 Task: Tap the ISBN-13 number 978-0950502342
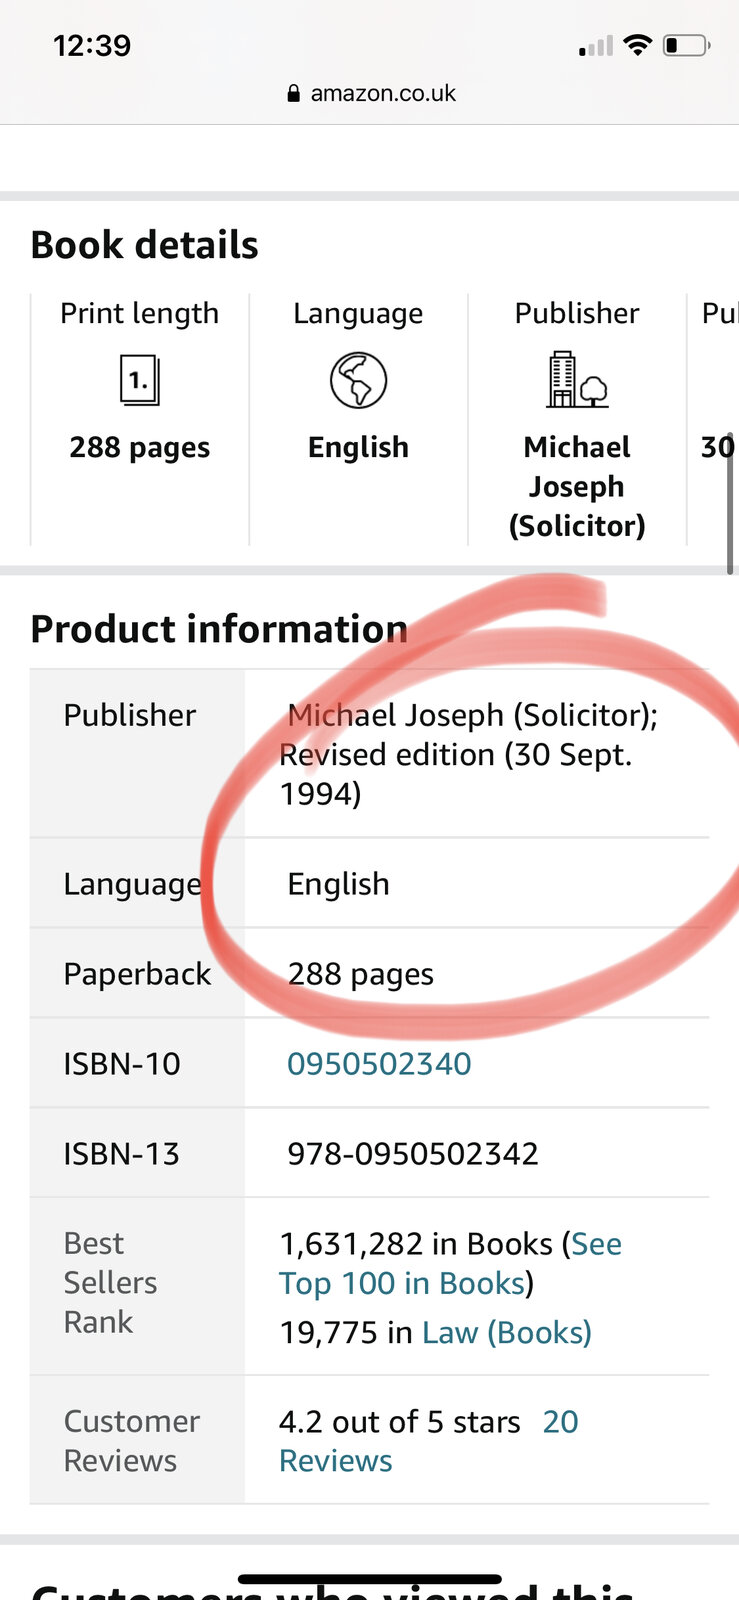point(413,1153)
